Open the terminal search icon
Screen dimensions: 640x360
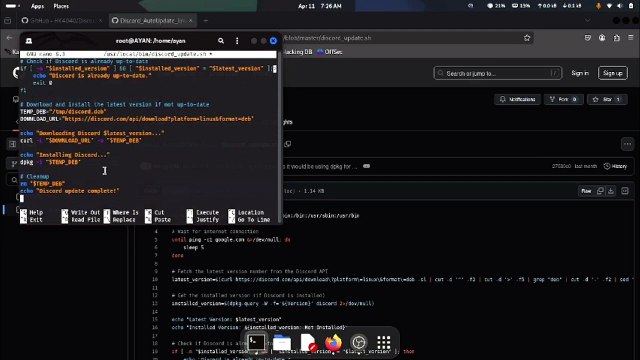(x=221, y=41)
